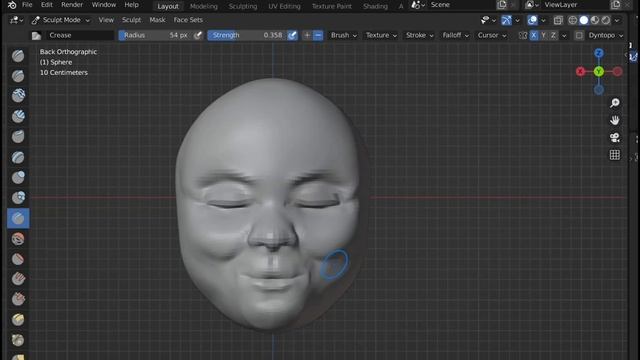
Task: Open the Sculpt Mode dropdown
Action: point(61,20)
